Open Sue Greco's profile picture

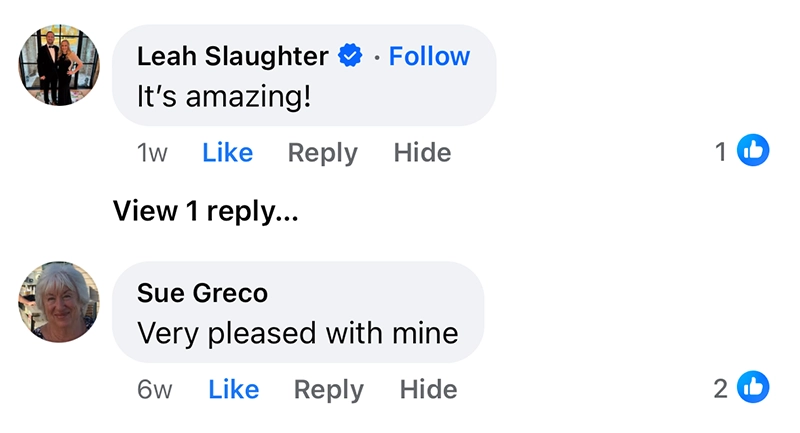[59, 302]
